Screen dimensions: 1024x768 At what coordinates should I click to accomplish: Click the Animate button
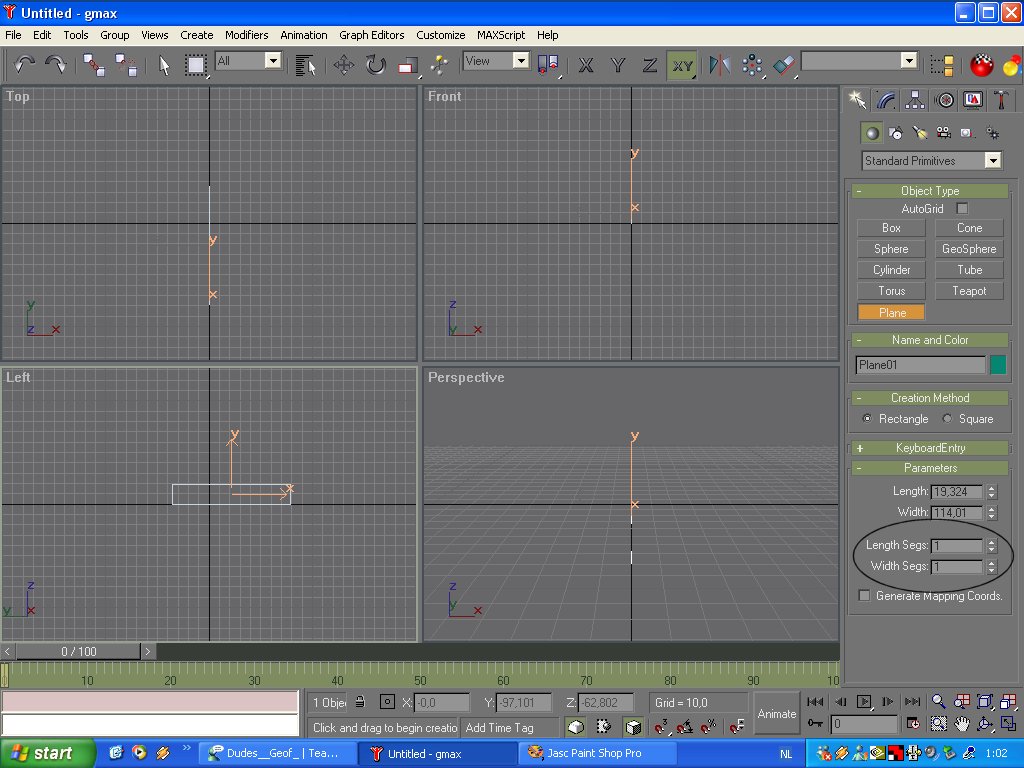click(776, 713)
